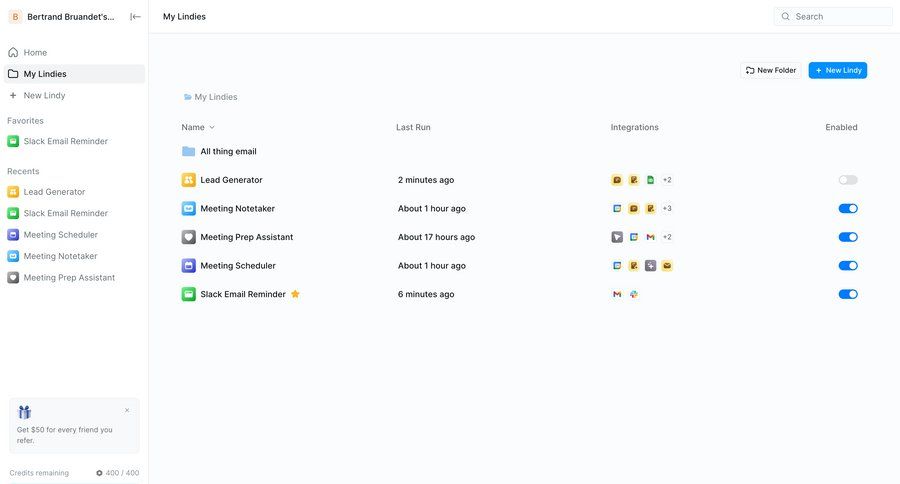This screenshot has height=484, width=900.
Task: Click the '6 minutes ago' last run cell
Action: 426,294
